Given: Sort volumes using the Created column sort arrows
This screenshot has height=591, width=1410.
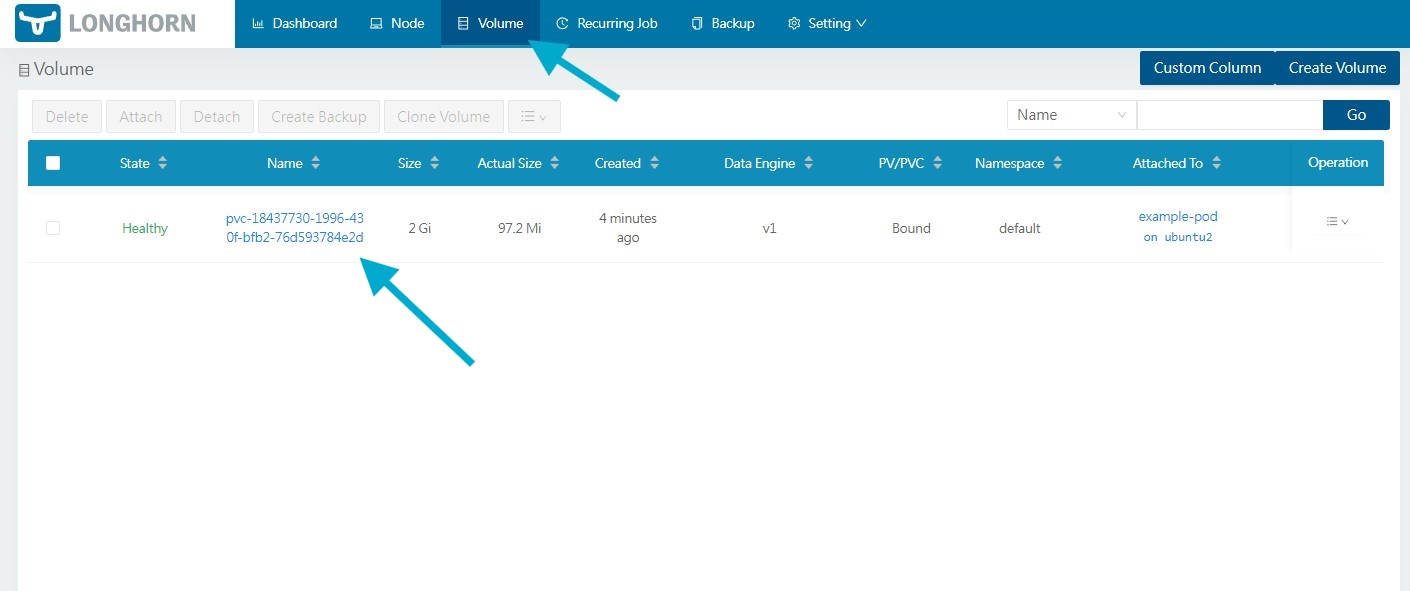Looking at the screenshot, I should pyautogui.click(x=654, y=162).
